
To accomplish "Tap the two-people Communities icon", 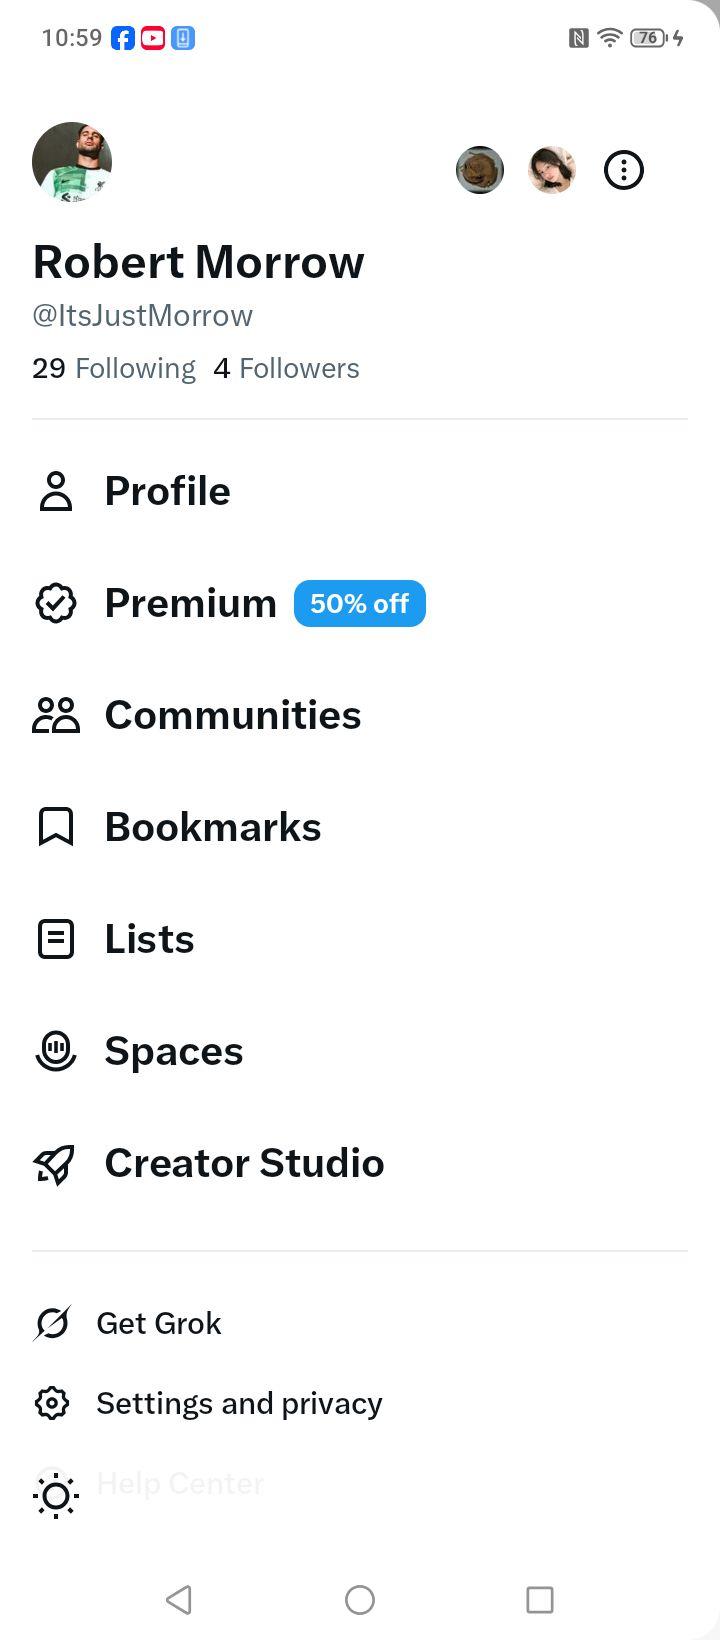I will 56,715.
